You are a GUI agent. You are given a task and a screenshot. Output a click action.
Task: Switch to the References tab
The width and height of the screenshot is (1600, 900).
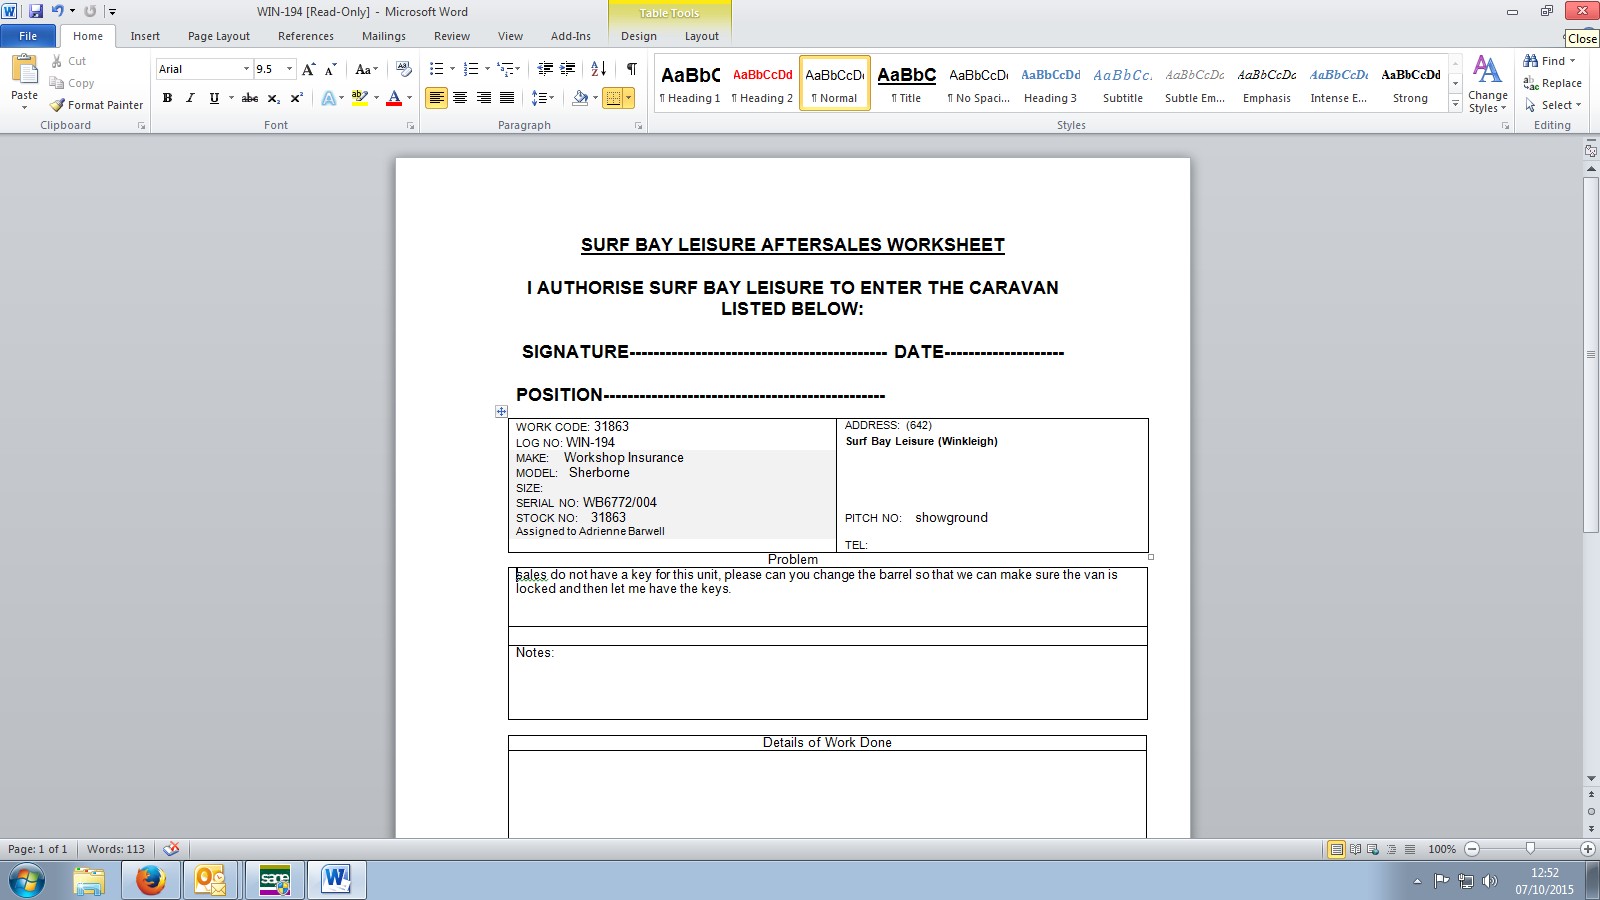306,36
